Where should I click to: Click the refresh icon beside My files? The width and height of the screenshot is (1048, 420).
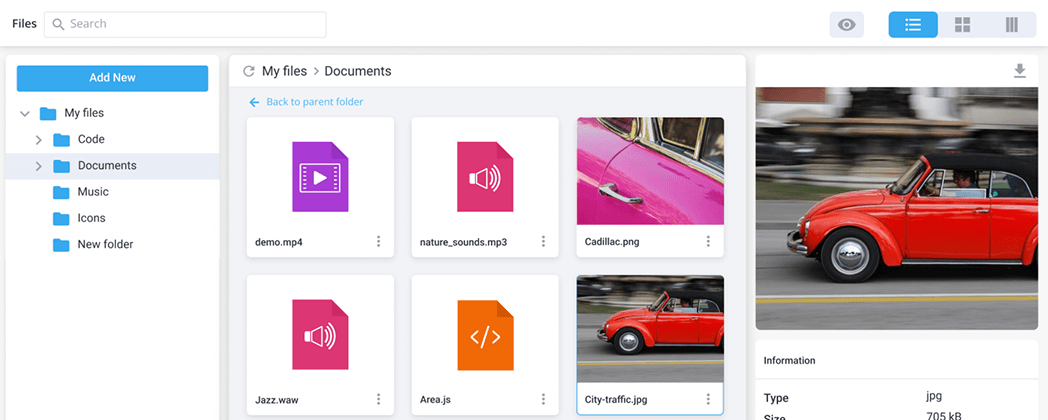[249, 71]
